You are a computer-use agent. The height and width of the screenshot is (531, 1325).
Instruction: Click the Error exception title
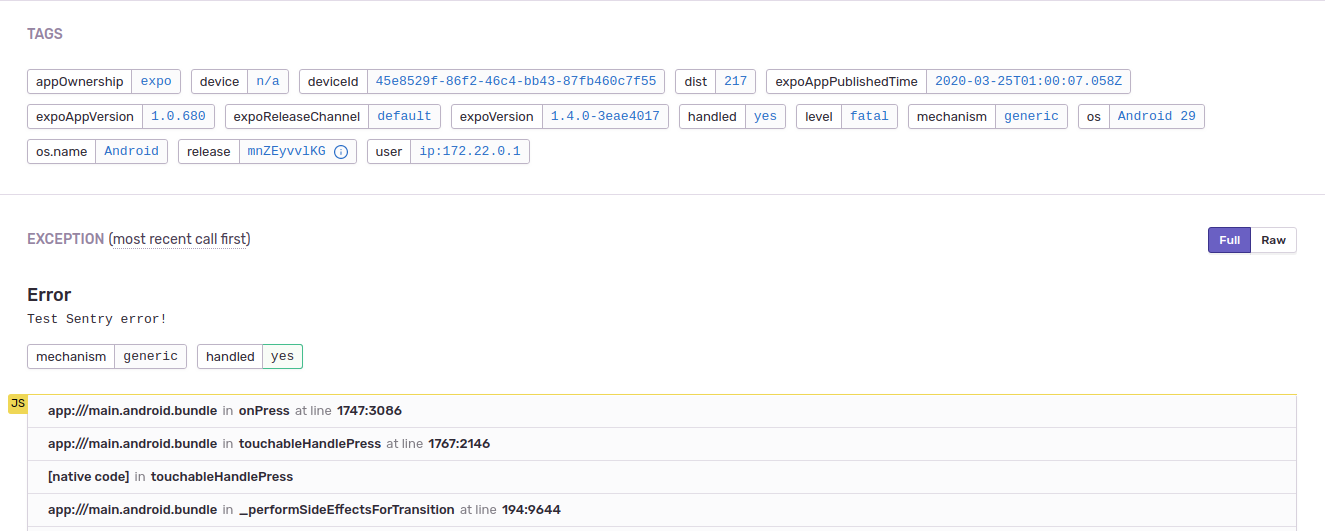point(49,295)
